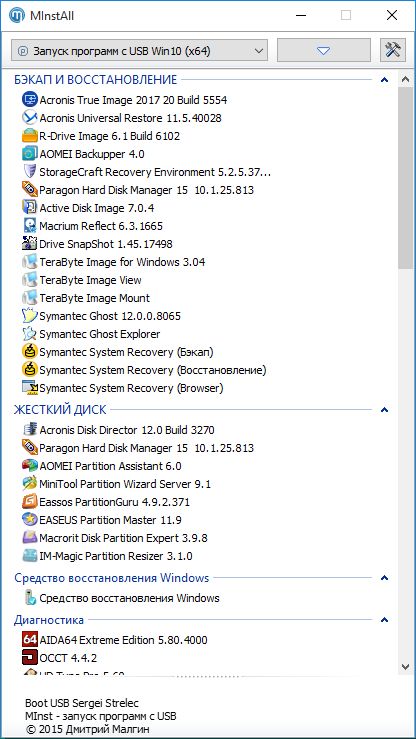
Task: Click the TeraByte Image for Windows icon
Action: pos(30,262)
